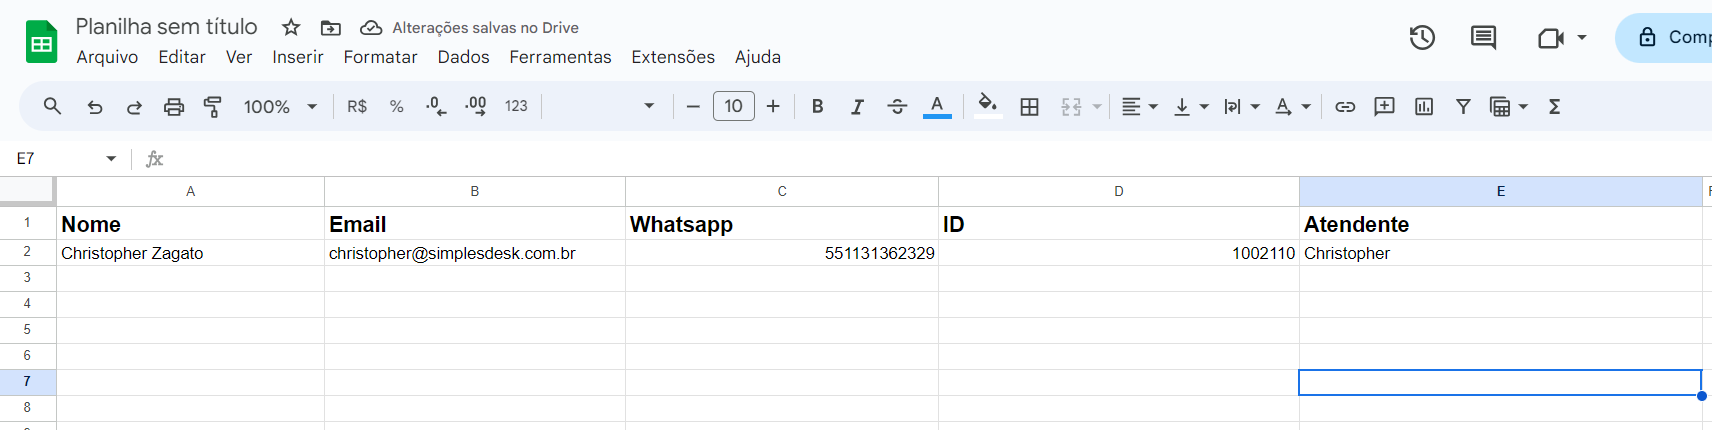Open the horizontal align dropdown
Screen dimensions: 1712x430
pyautogui.click(x=1139, y=106)
